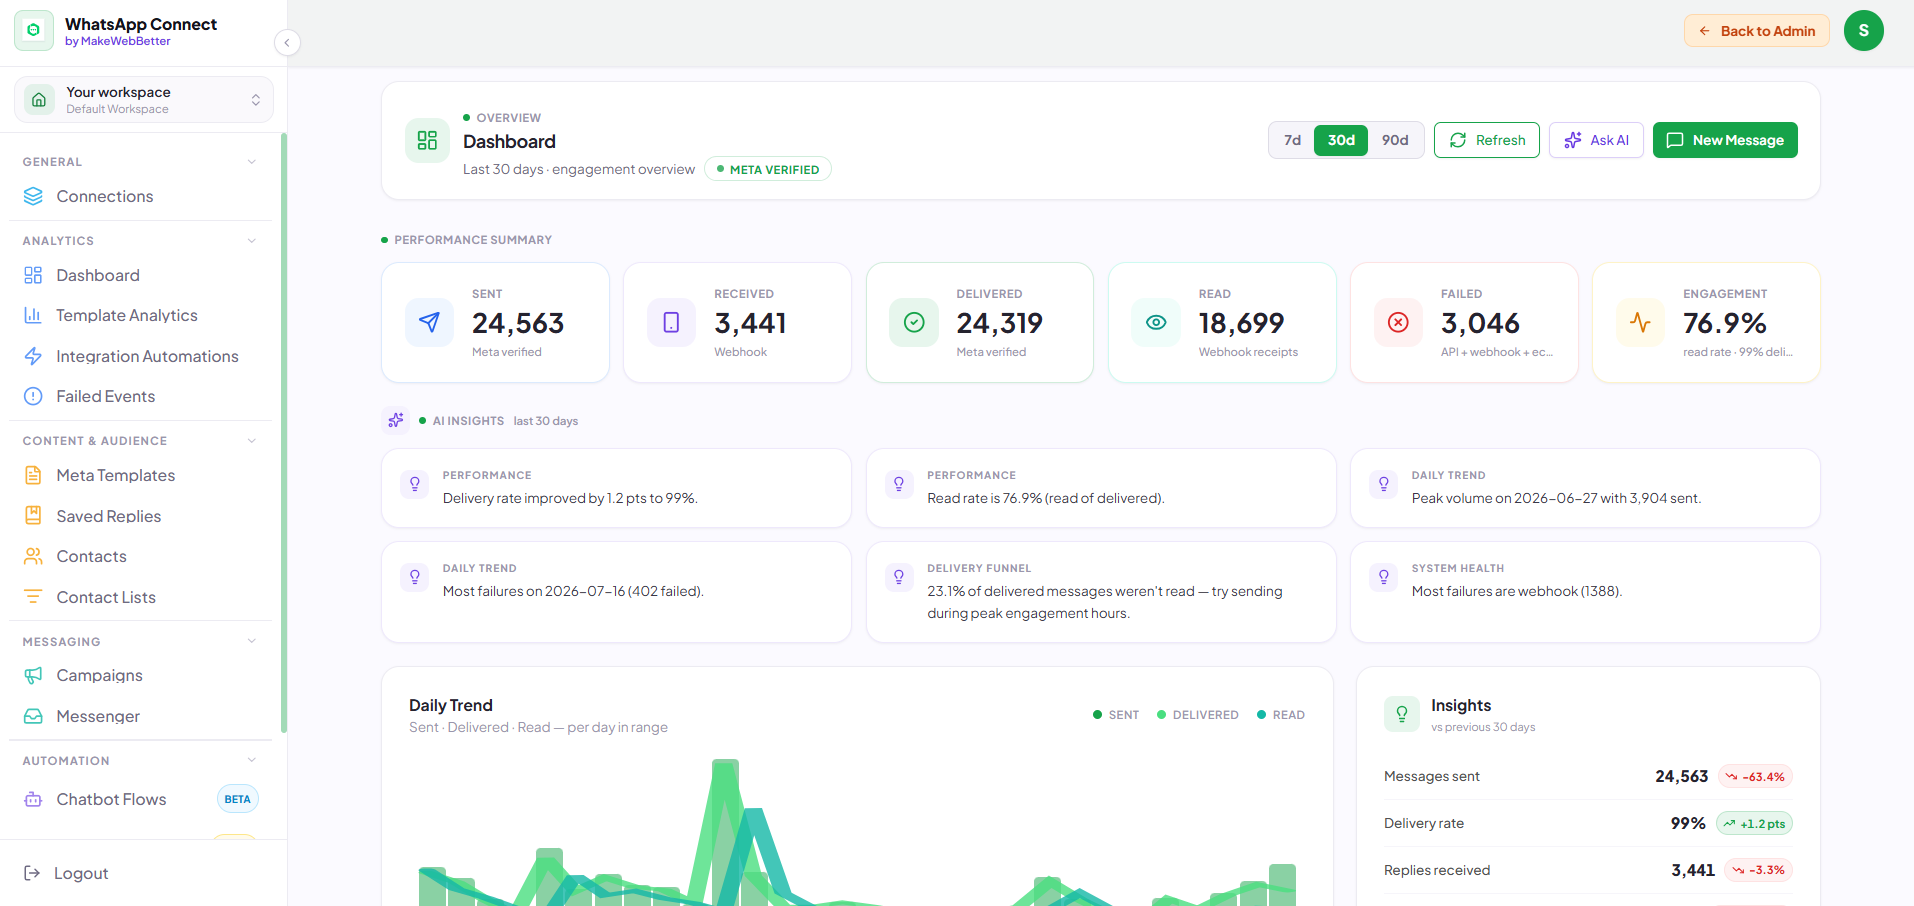Click the Contacts people icon

click(x=33, y=556)
